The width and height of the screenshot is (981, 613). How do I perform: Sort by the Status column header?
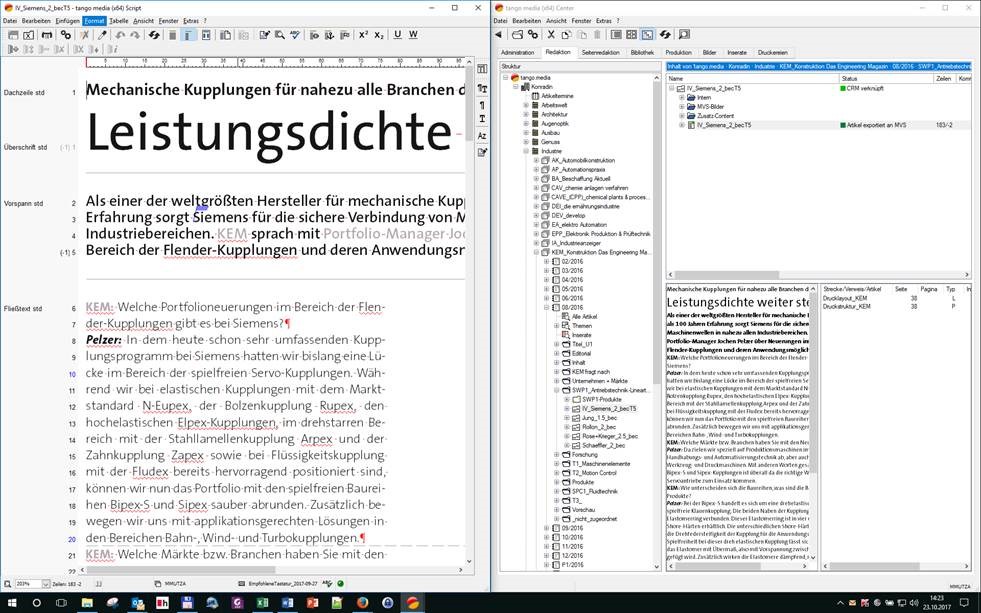pyautogui.click(x=850, y=78)
